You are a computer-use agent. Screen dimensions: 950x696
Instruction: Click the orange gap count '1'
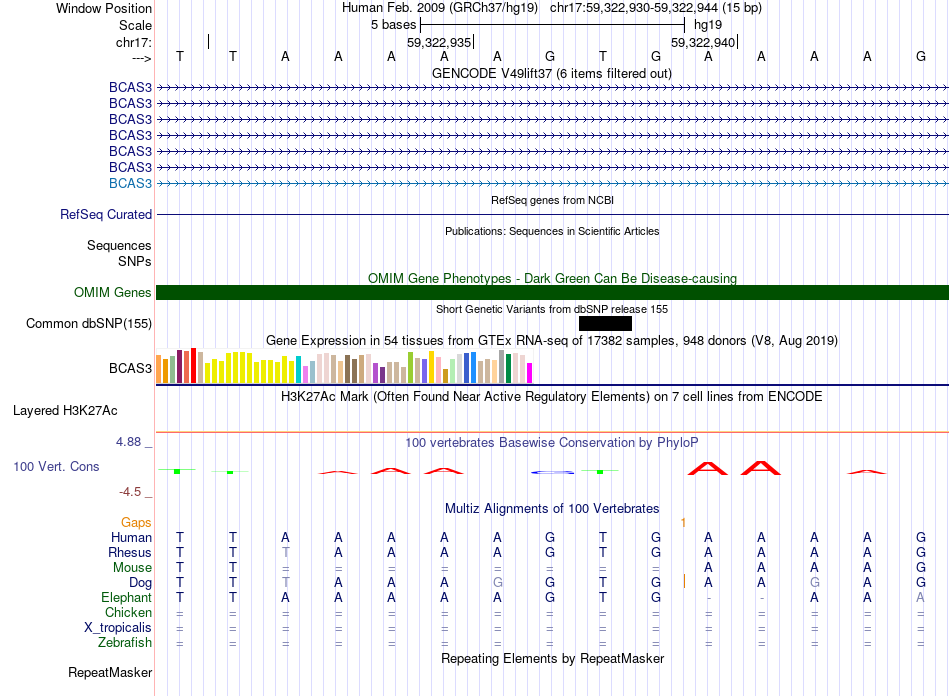point(683,522)
